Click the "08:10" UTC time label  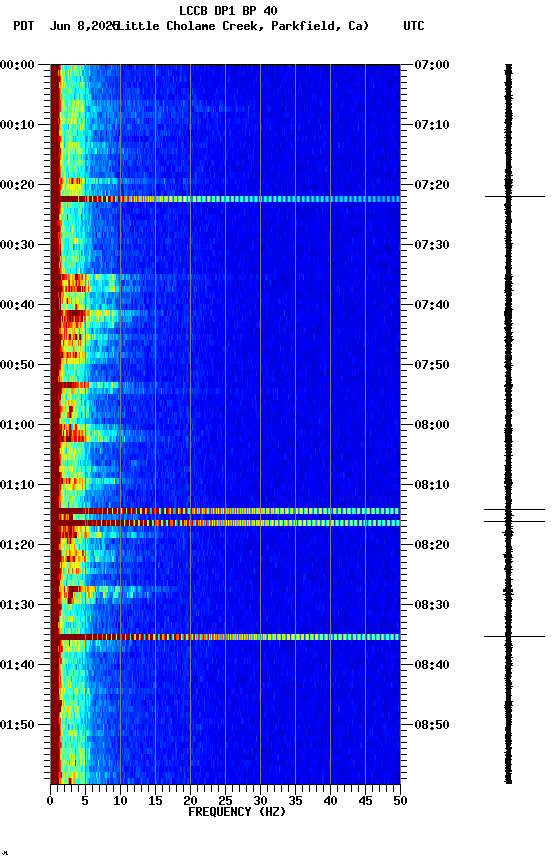432,485
